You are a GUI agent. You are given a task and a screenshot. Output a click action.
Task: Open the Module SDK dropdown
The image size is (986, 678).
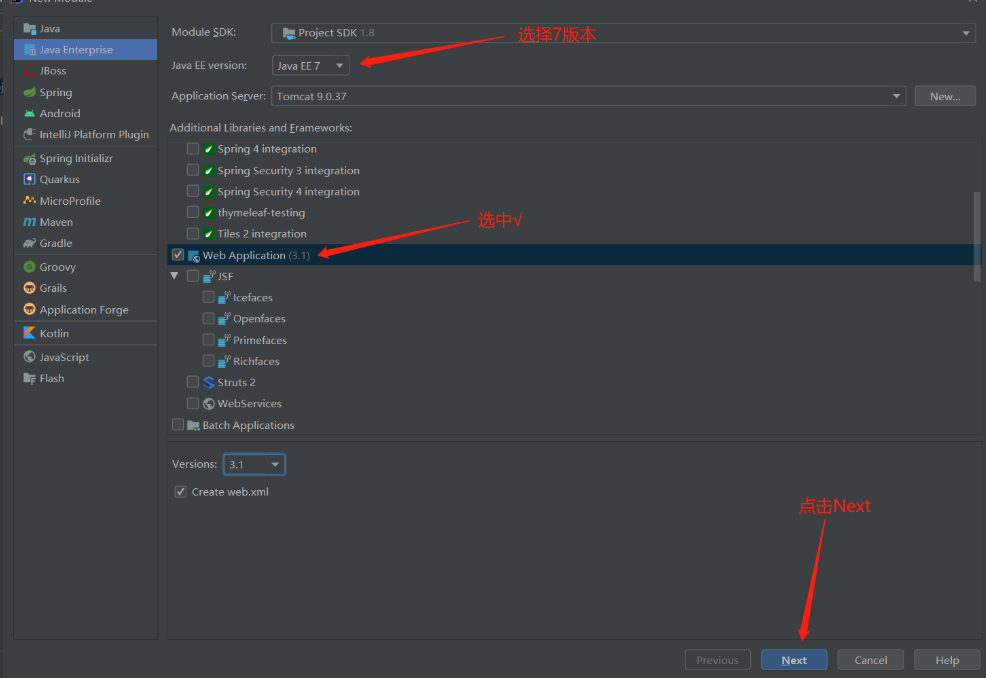coord(623,33)
